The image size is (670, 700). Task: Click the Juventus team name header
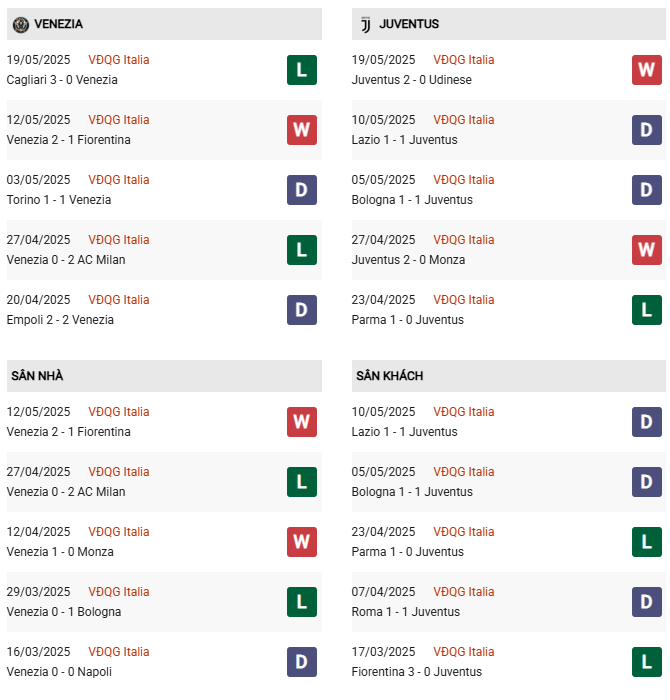pyautogui.click(x=409, y=24)
